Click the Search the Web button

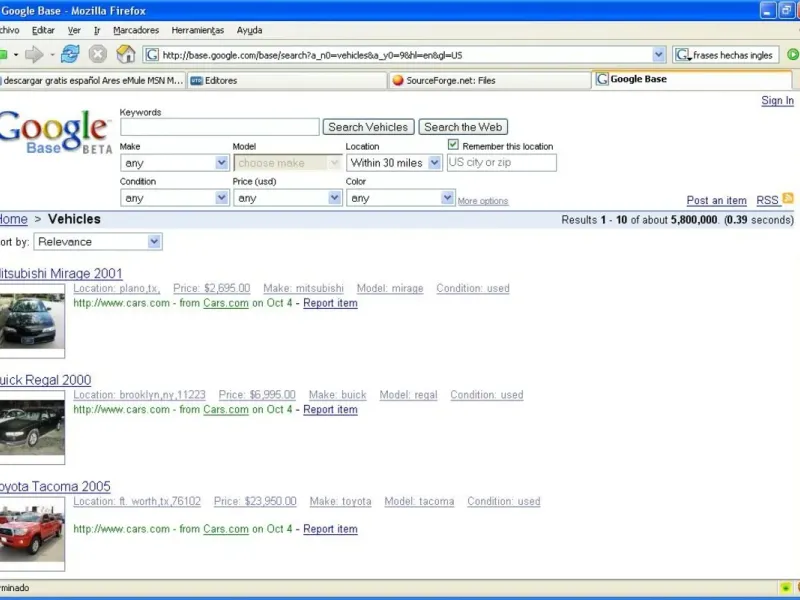(x=463, y=127)
